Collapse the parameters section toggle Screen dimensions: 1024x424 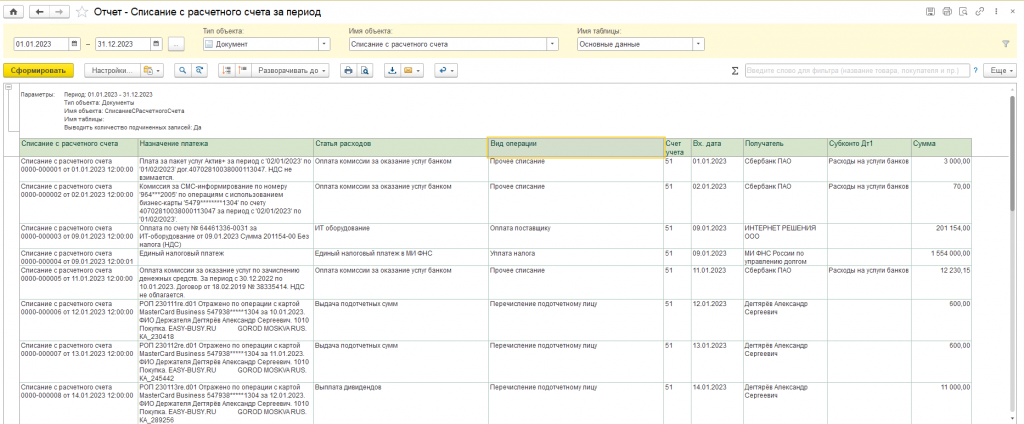[x=8, y=86]
